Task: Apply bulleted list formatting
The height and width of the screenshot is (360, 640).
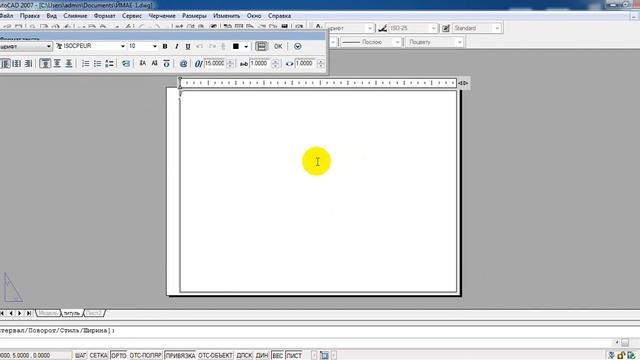Action: (97, 64)
